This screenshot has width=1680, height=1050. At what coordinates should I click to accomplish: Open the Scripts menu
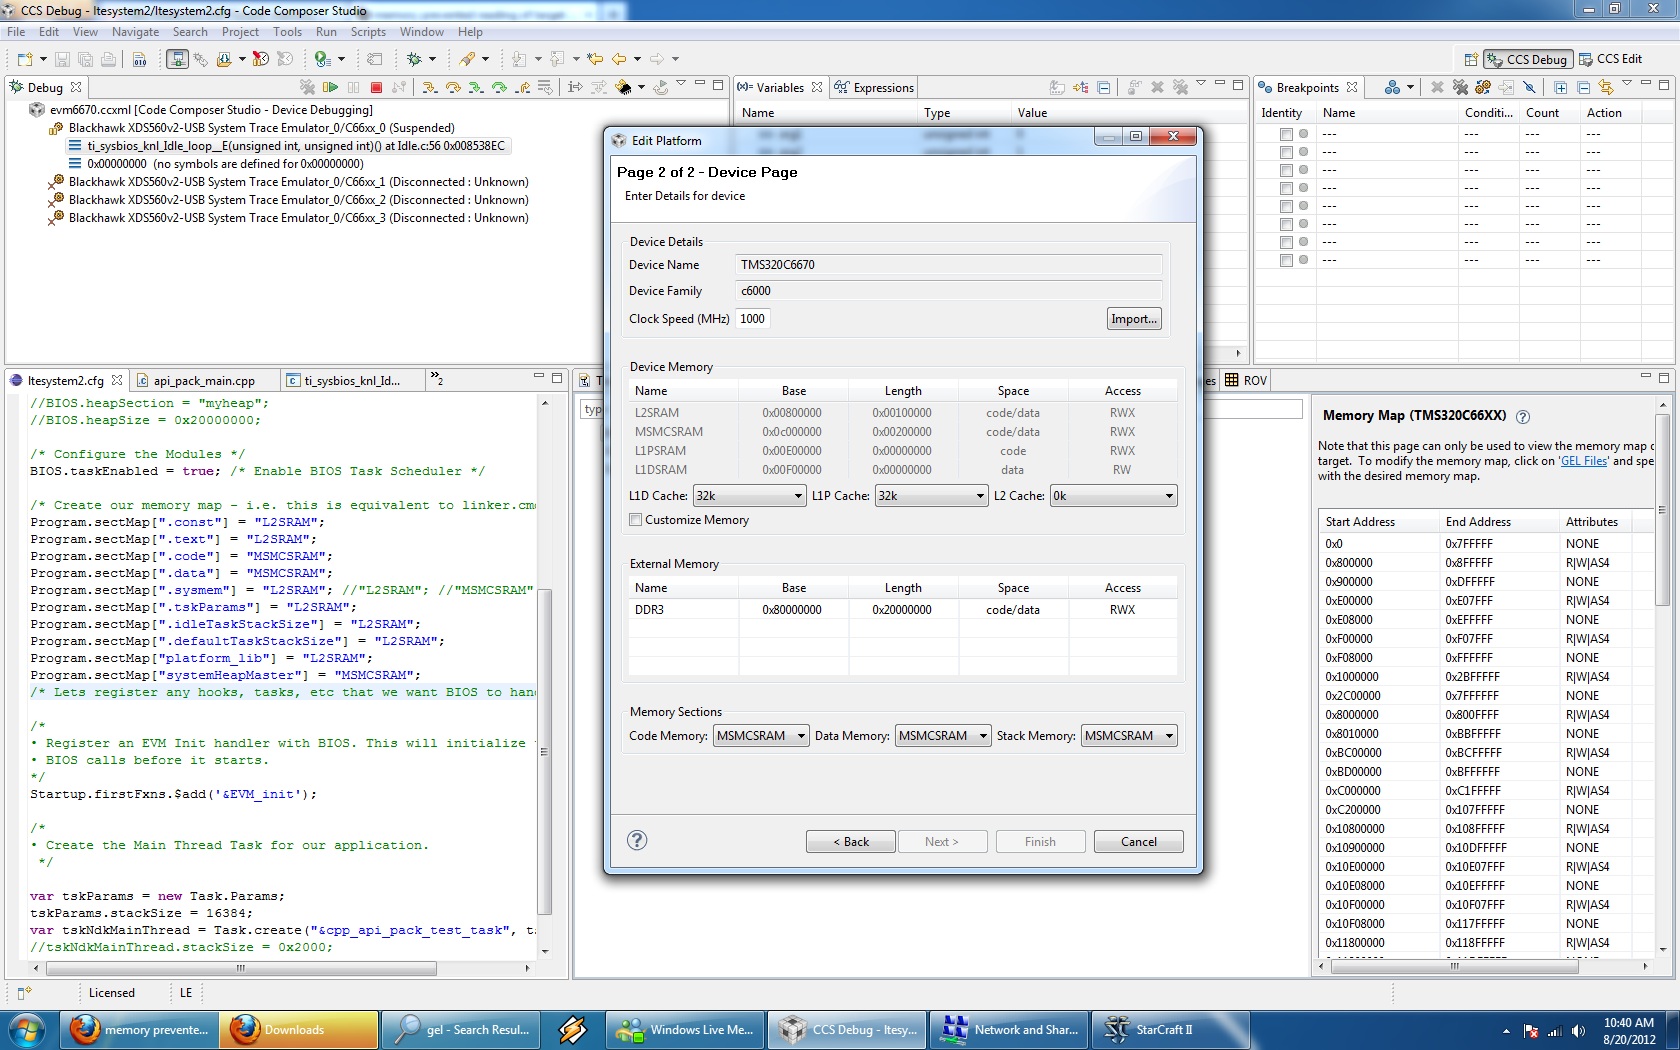(x=368, y=32)
